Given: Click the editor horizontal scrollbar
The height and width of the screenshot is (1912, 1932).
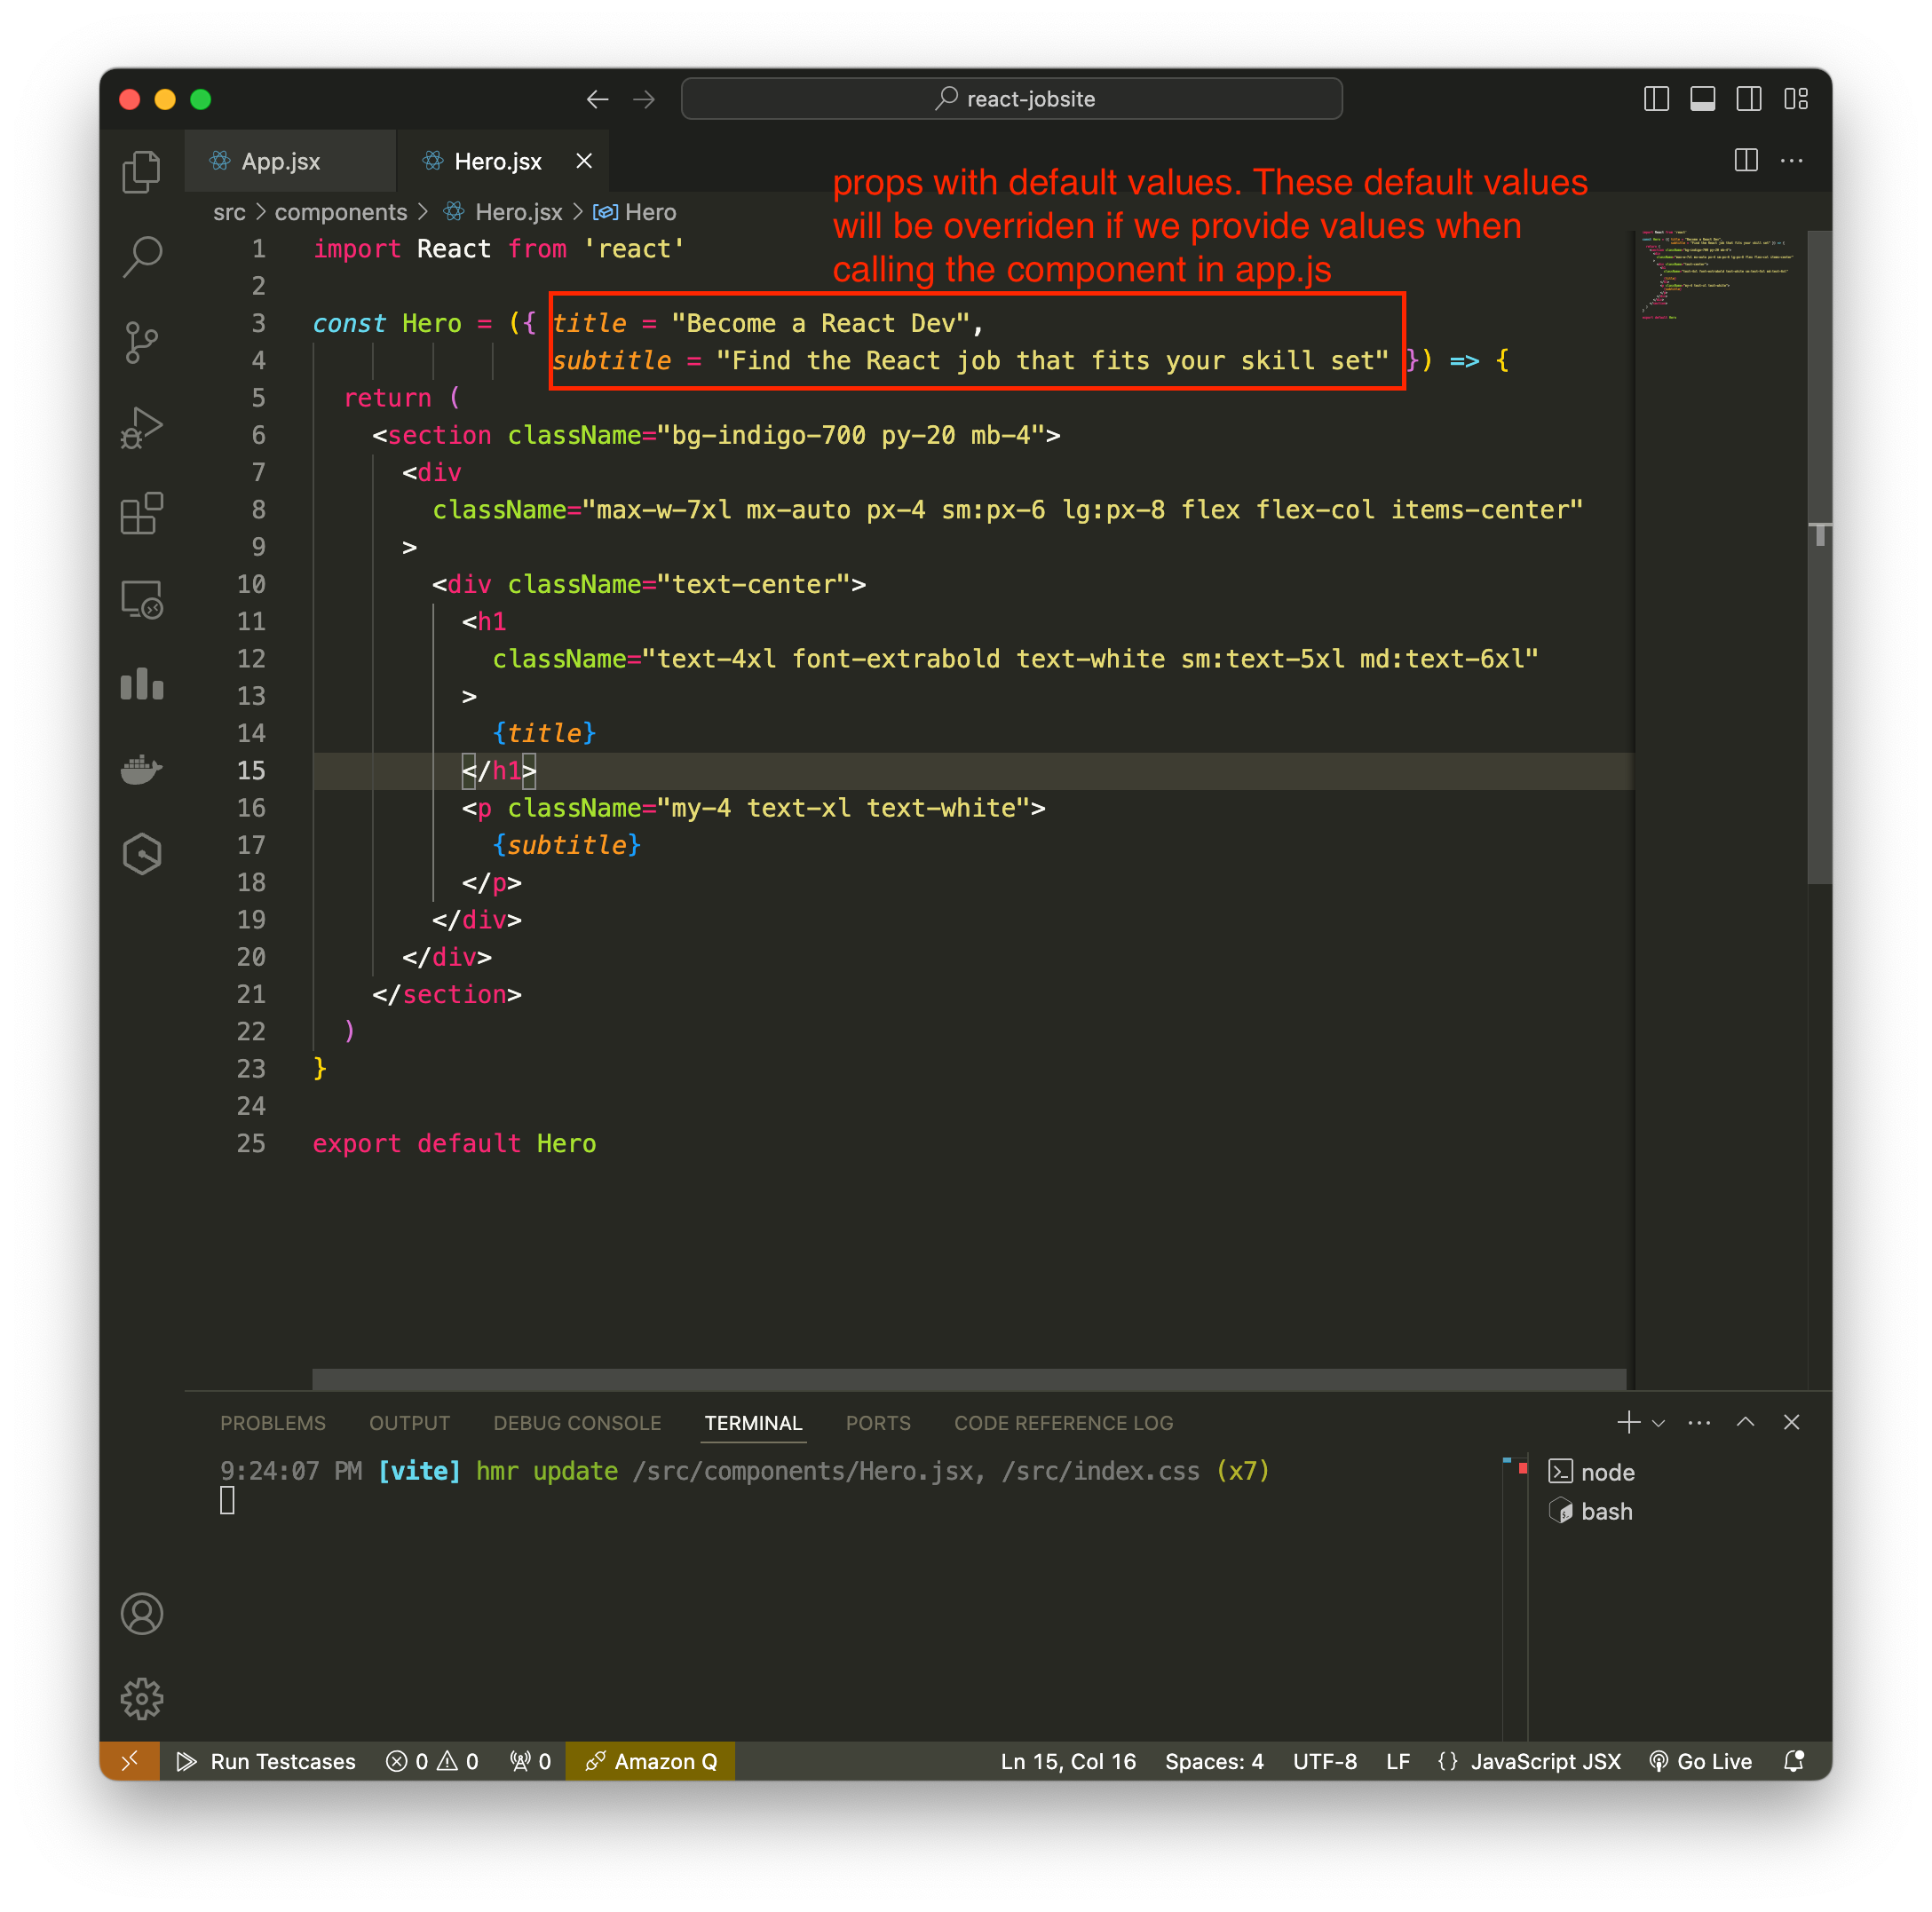Looking at the screenshot, I should (969, 1379).
